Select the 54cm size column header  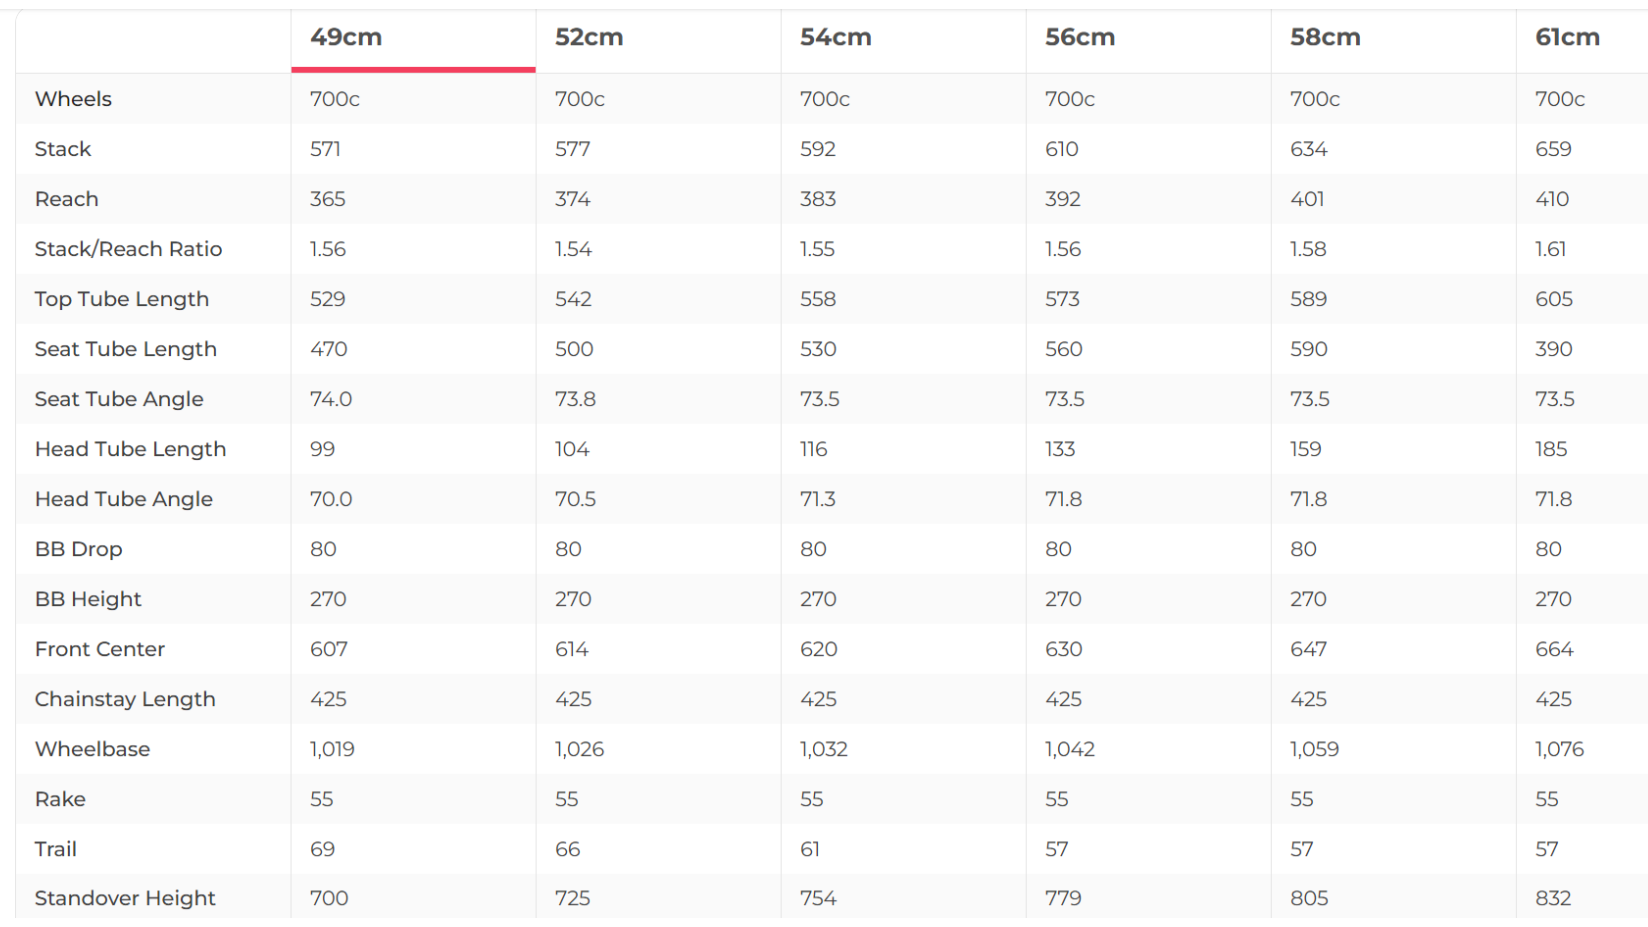(x=835, y=38)
